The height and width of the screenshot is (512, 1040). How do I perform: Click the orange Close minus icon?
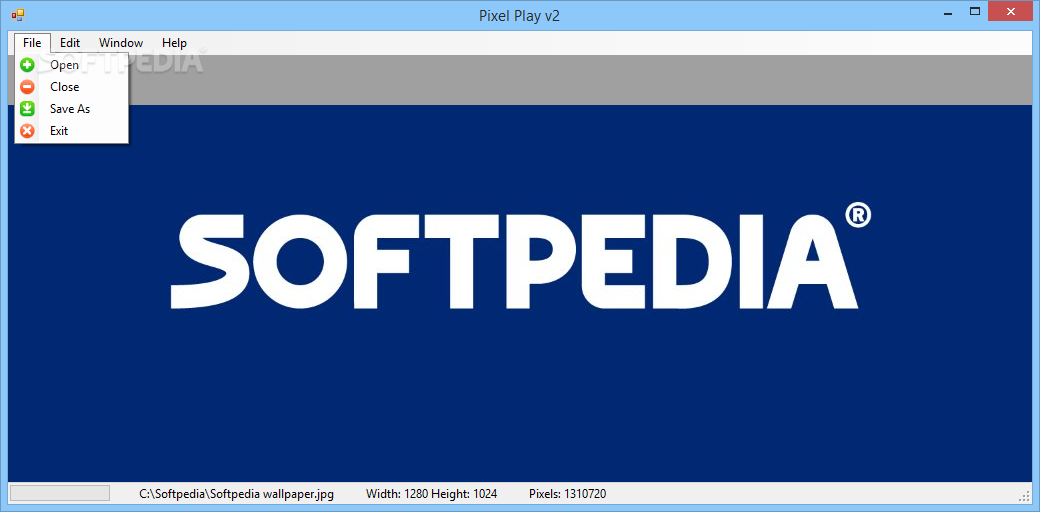27,87
